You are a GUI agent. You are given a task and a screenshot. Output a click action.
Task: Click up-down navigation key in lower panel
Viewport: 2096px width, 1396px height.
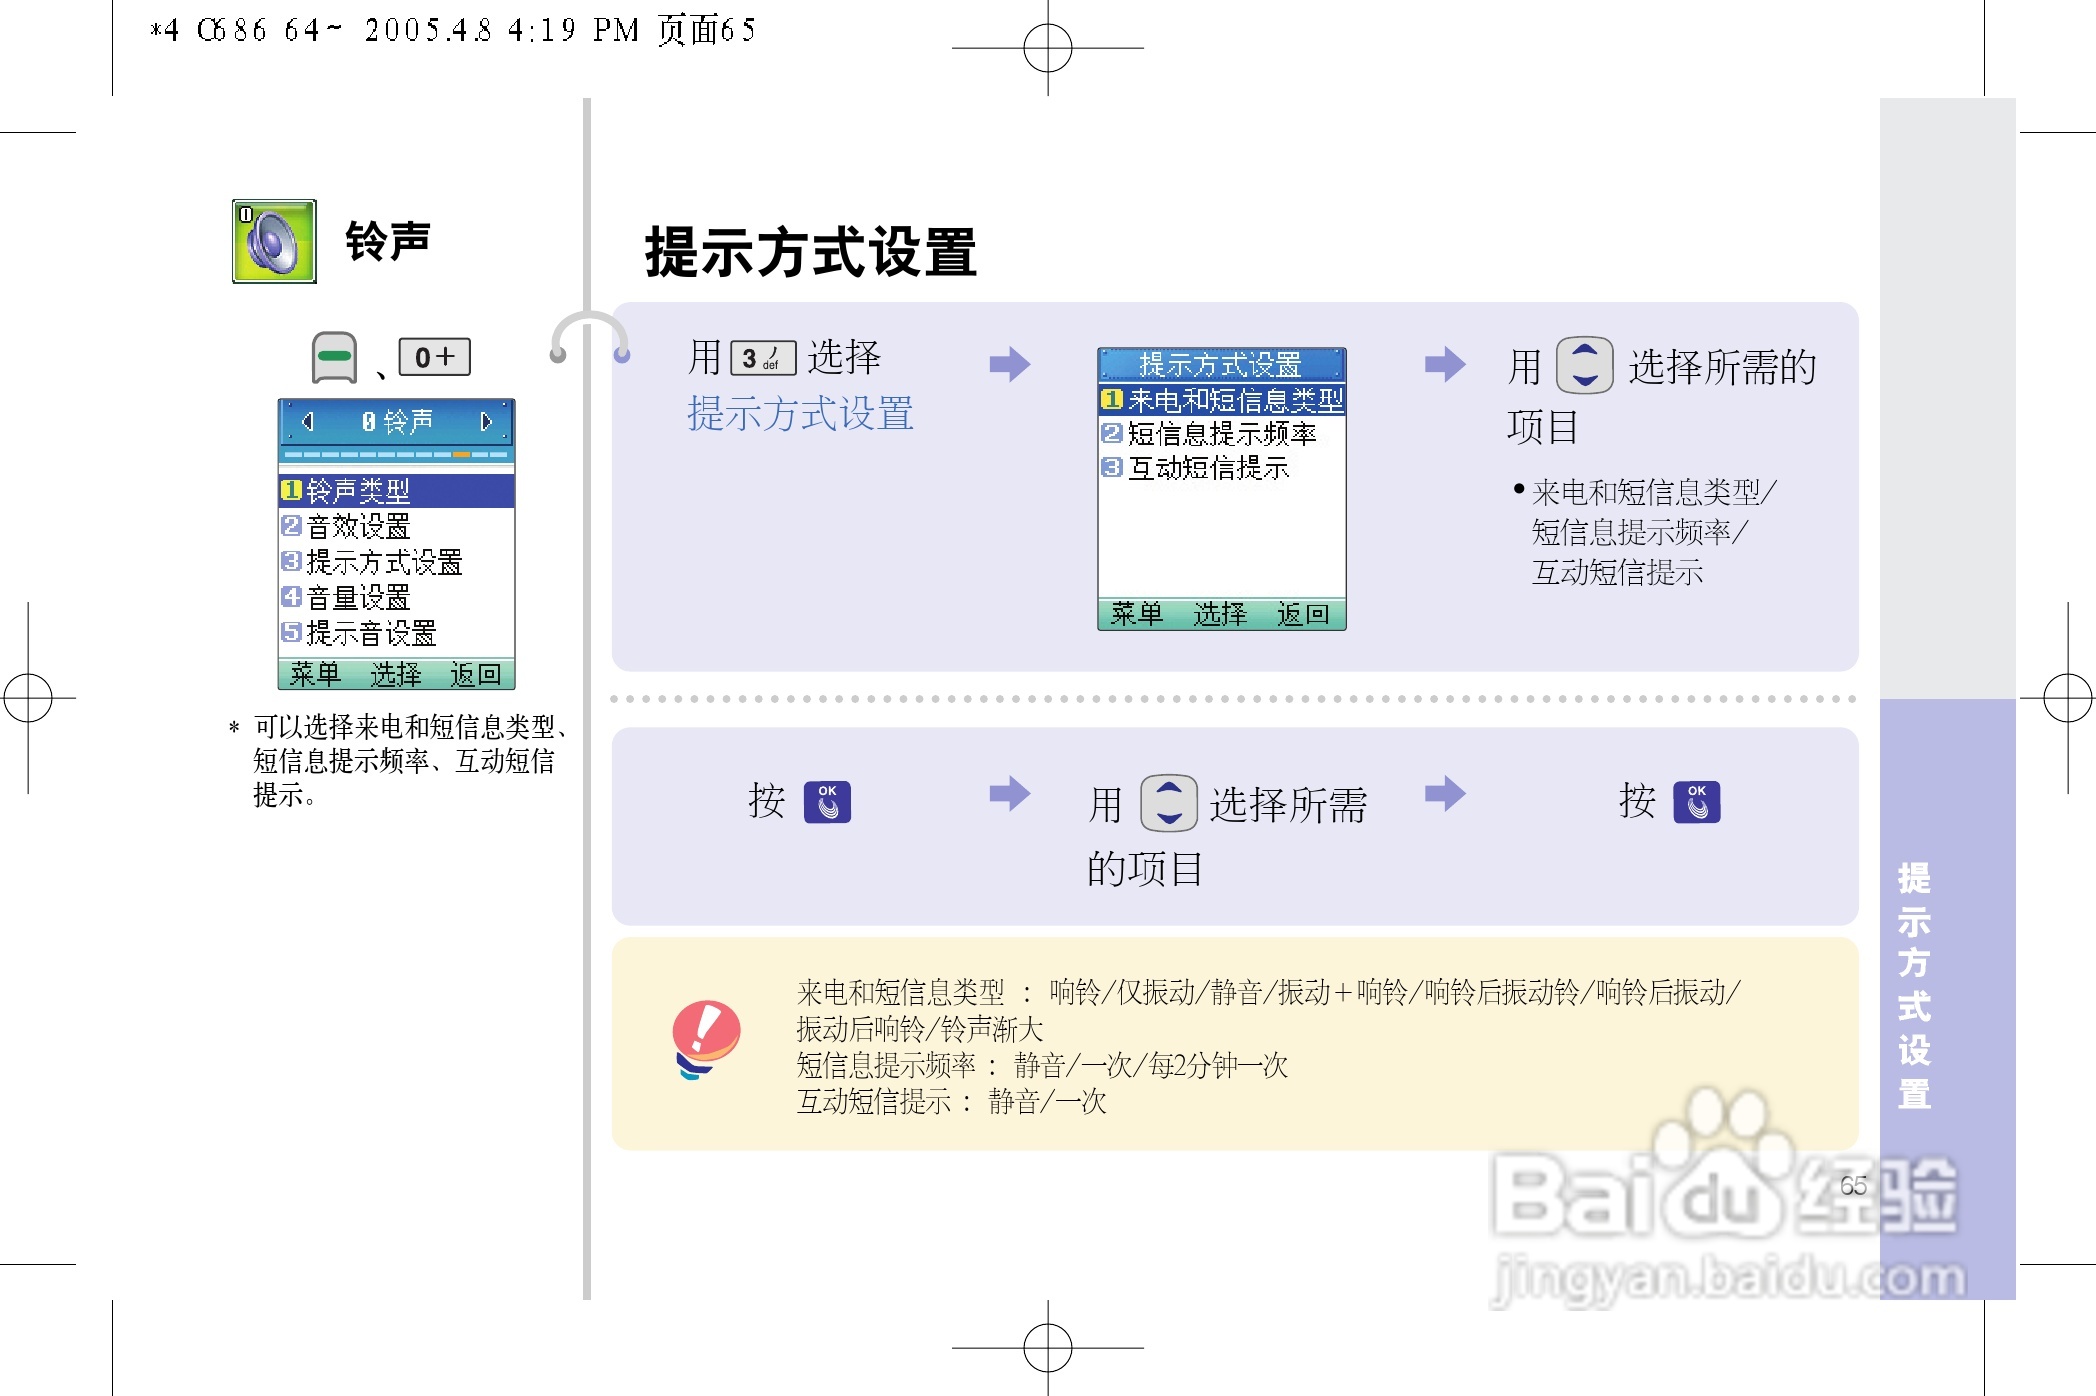coord(1168,803)
